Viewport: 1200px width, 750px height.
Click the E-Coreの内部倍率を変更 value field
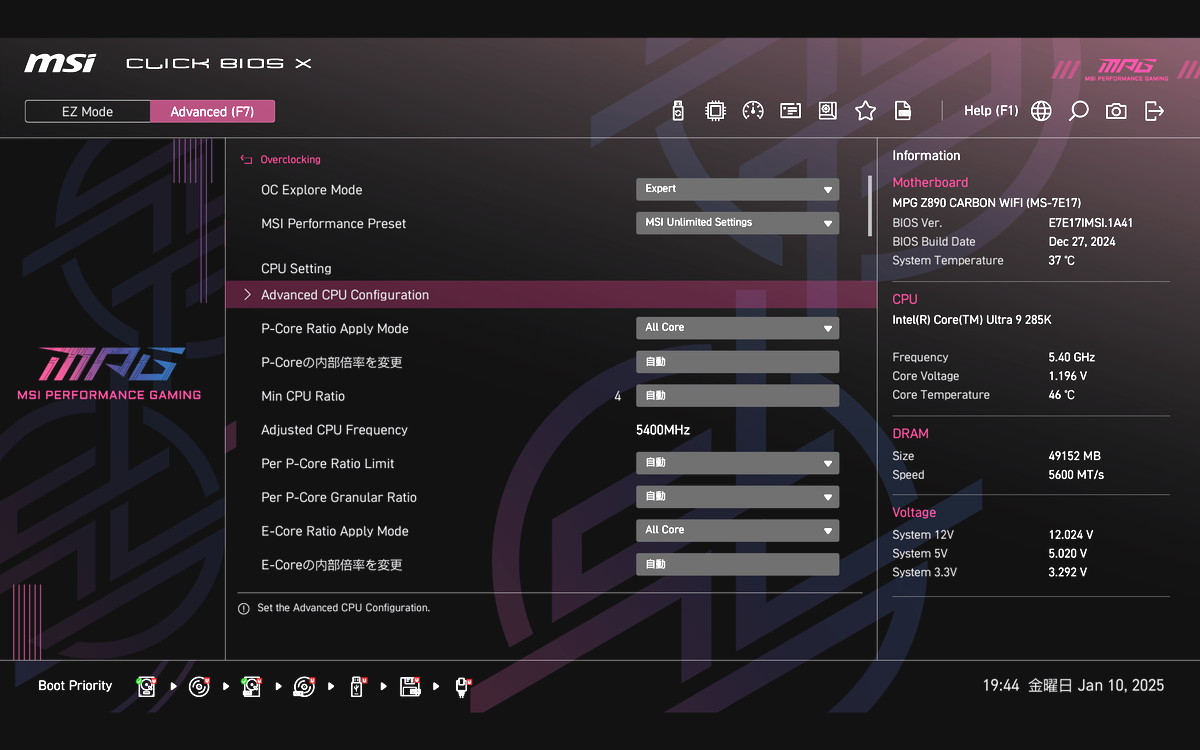click(737, 564)
